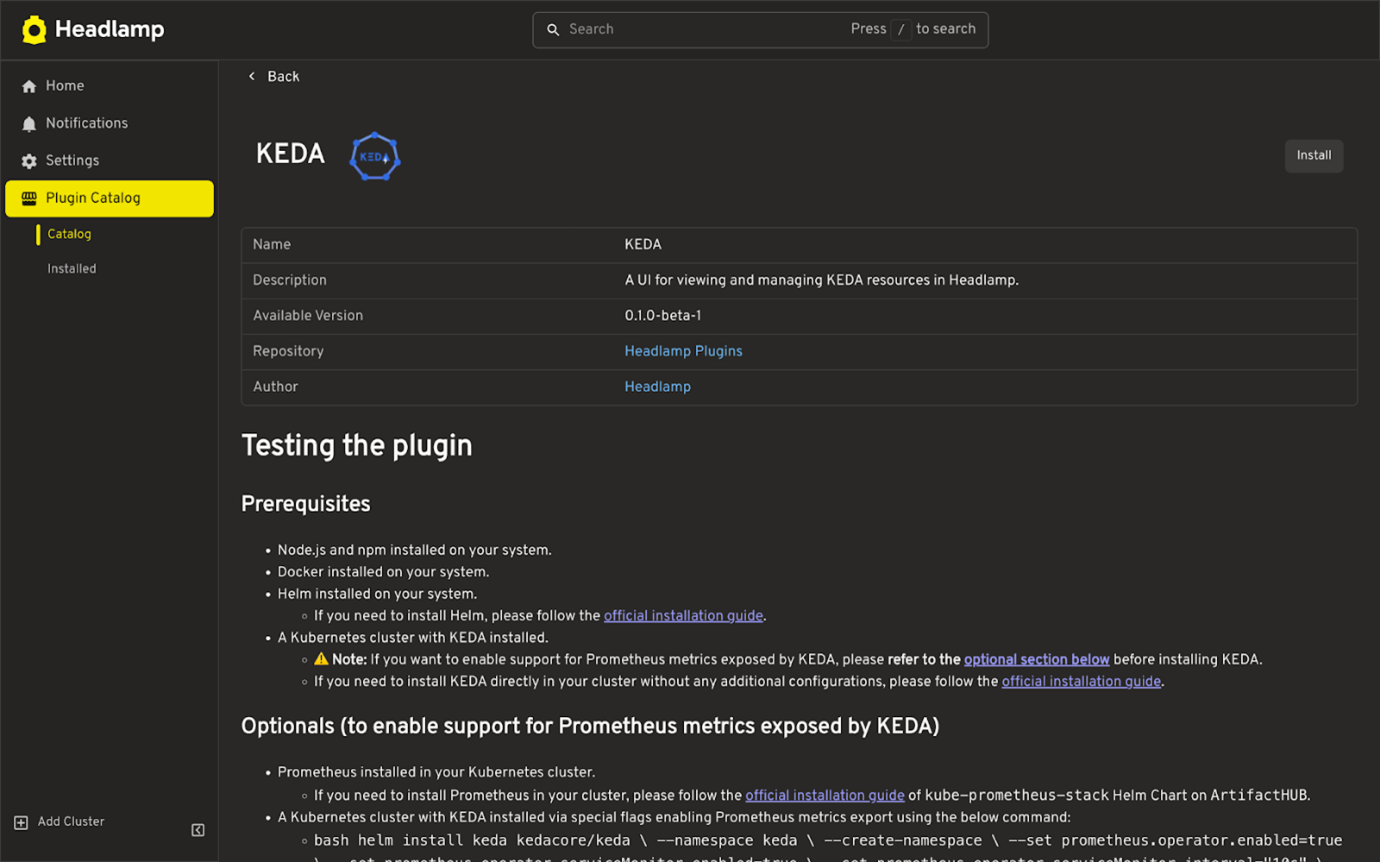Select the Catalog sub-item
Screen dimensions: 1380x862
[x=69, y=234]
